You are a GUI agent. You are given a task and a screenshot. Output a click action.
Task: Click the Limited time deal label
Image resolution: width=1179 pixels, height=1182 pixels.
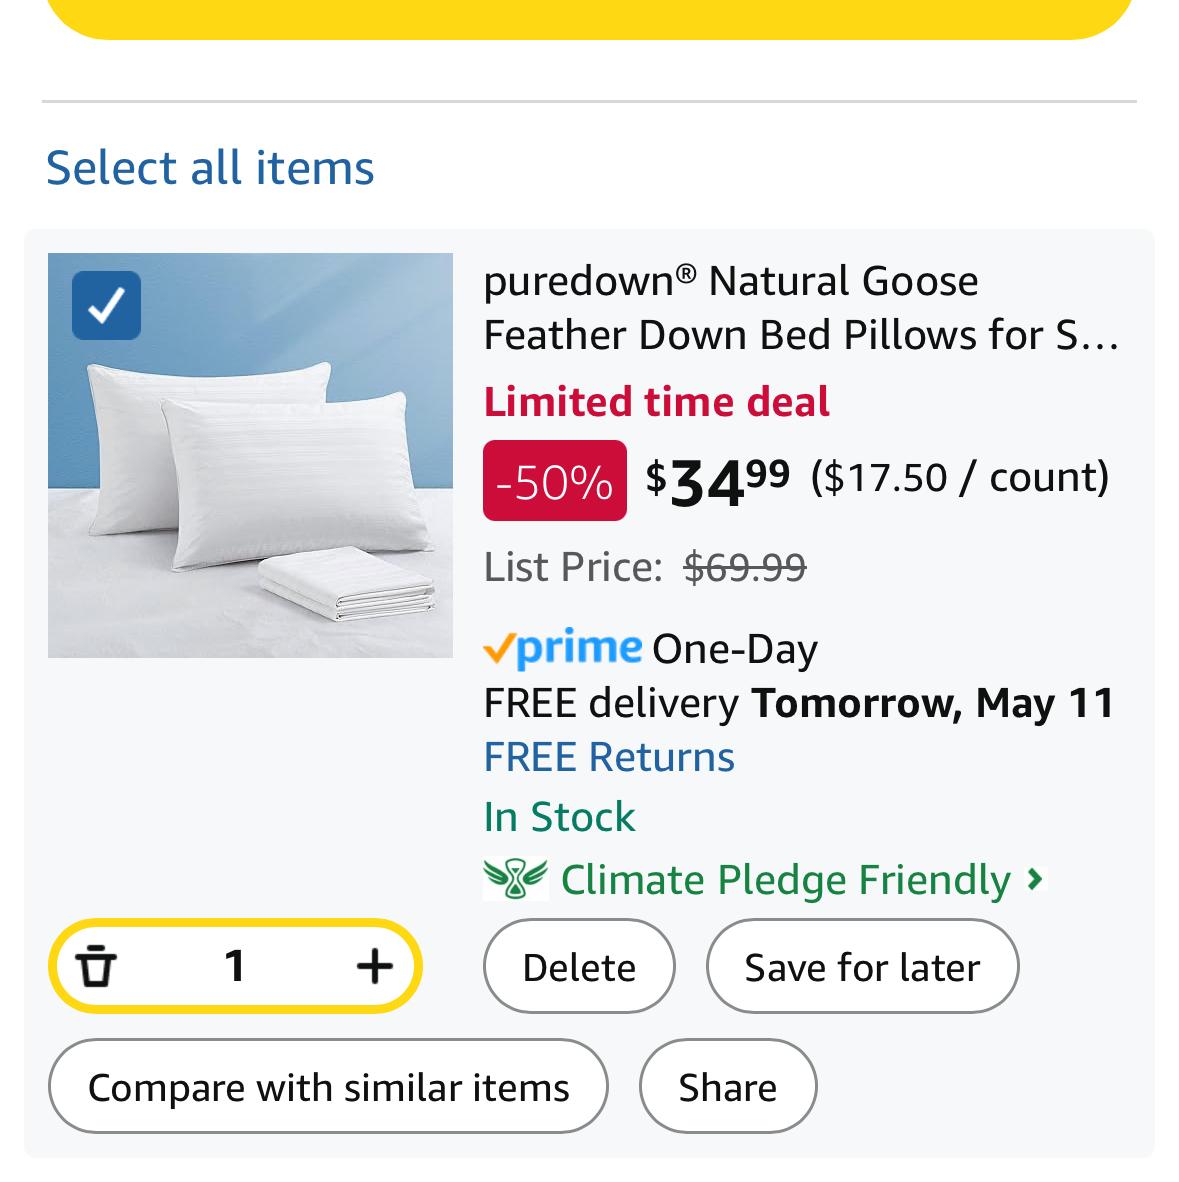point(656,402)
